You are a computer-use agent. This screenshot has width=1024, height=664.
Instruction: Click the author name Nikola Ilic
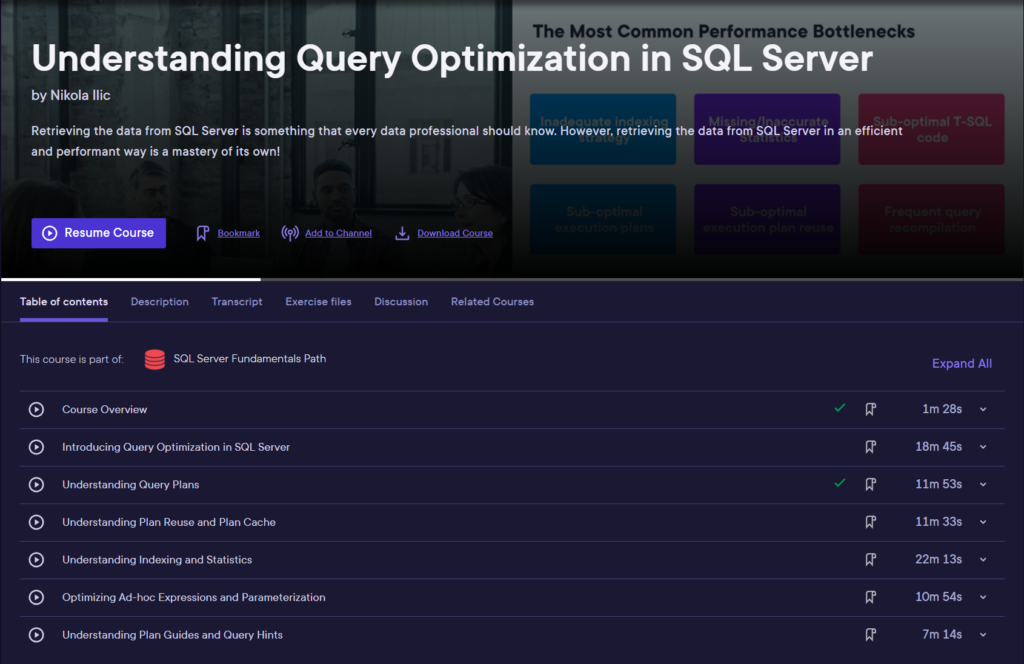[x=80, y=95]
